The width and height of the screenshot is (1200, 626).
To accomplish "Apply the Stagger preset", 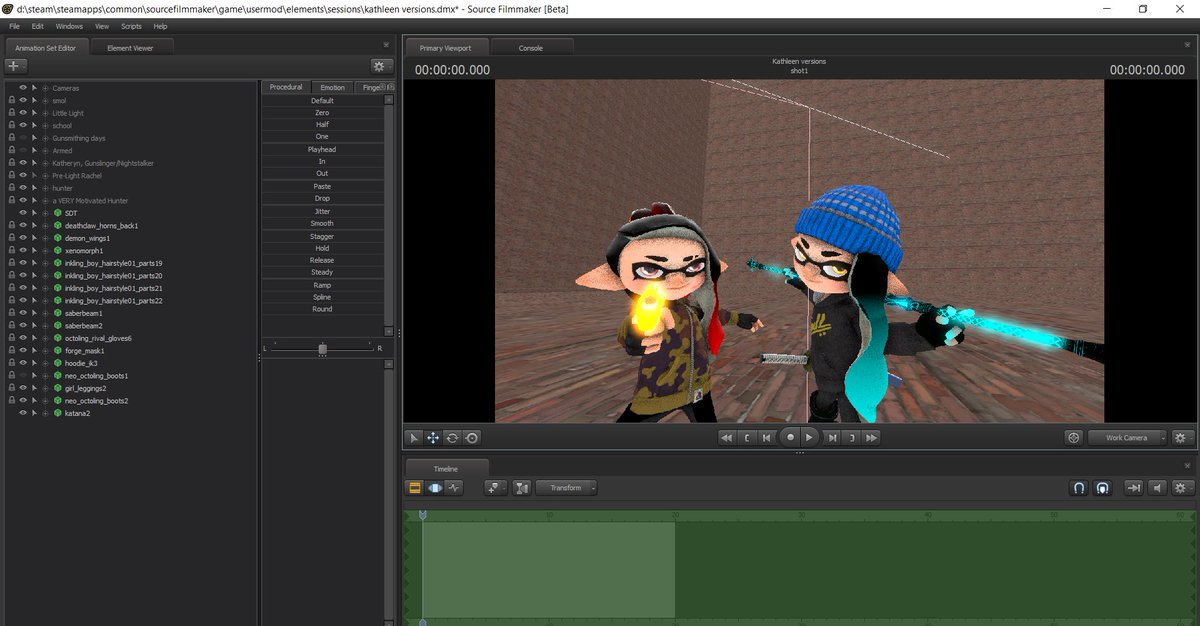I will (322, 236).
